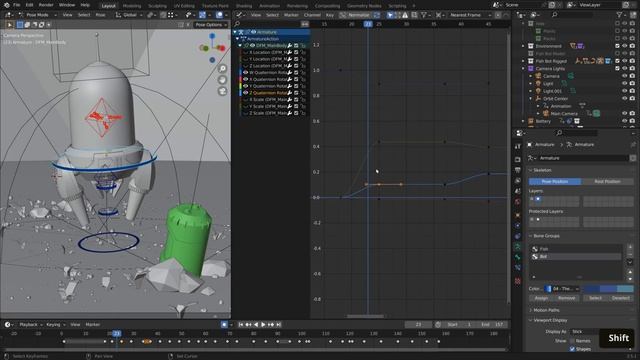Open the Window menu
This screenshot has width=640, height=360.
point(67,5)
